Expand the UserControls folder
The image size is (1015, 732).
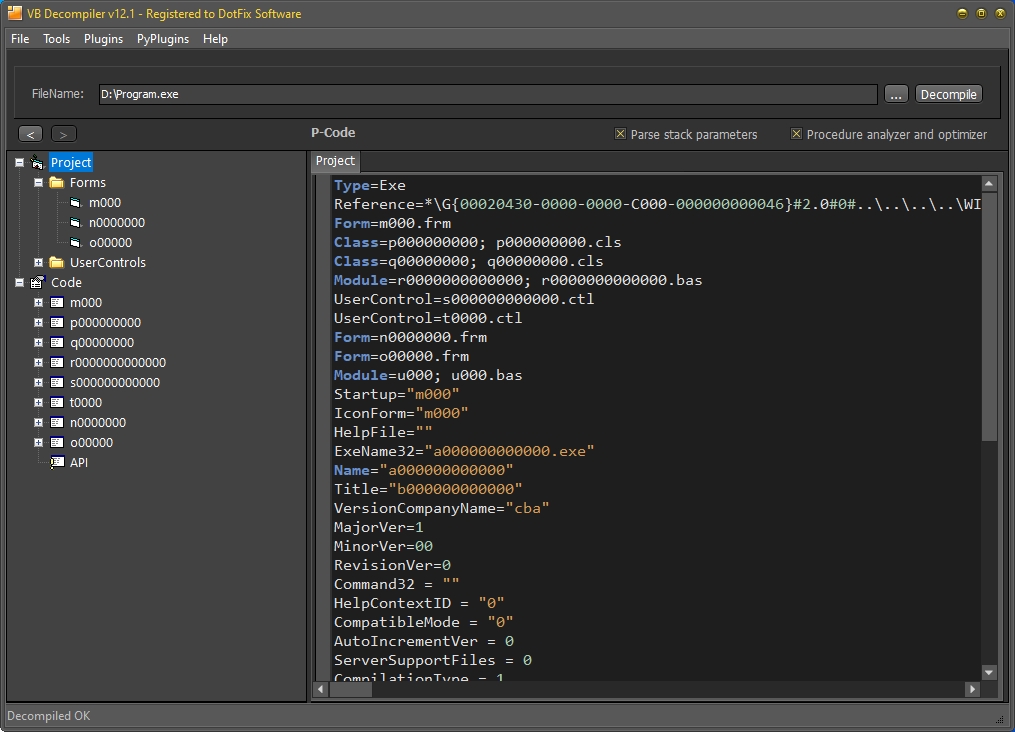click(x=38, y=262)
